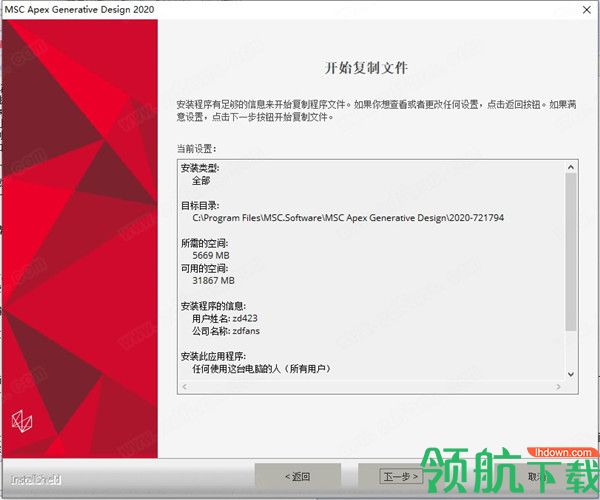Click the InstallShield label at bottom left
The width and height of the screenshot is (600, 500).
36,479
